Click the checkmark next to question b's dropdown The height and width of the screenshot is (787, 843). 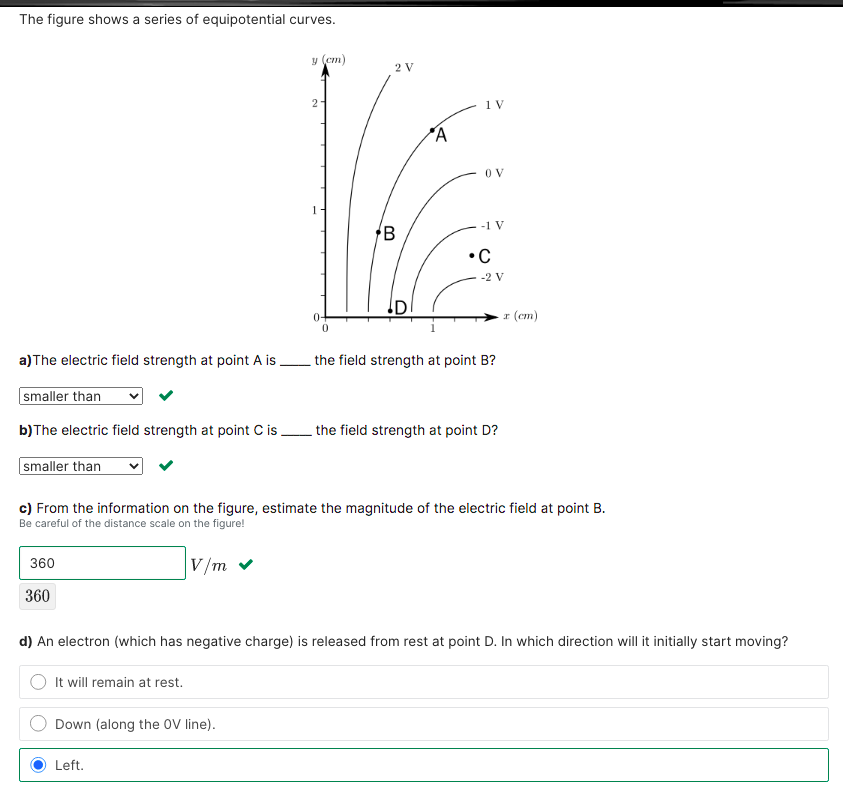(165, 465)
